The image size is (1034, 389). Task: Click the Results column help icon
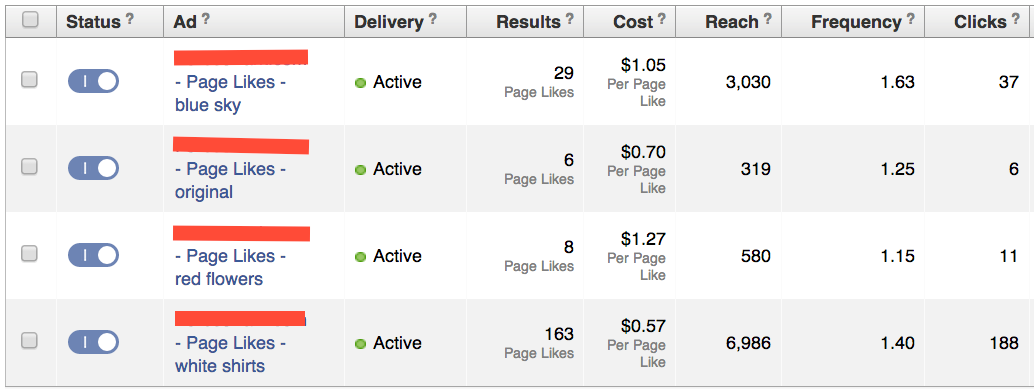coord(570,19)
